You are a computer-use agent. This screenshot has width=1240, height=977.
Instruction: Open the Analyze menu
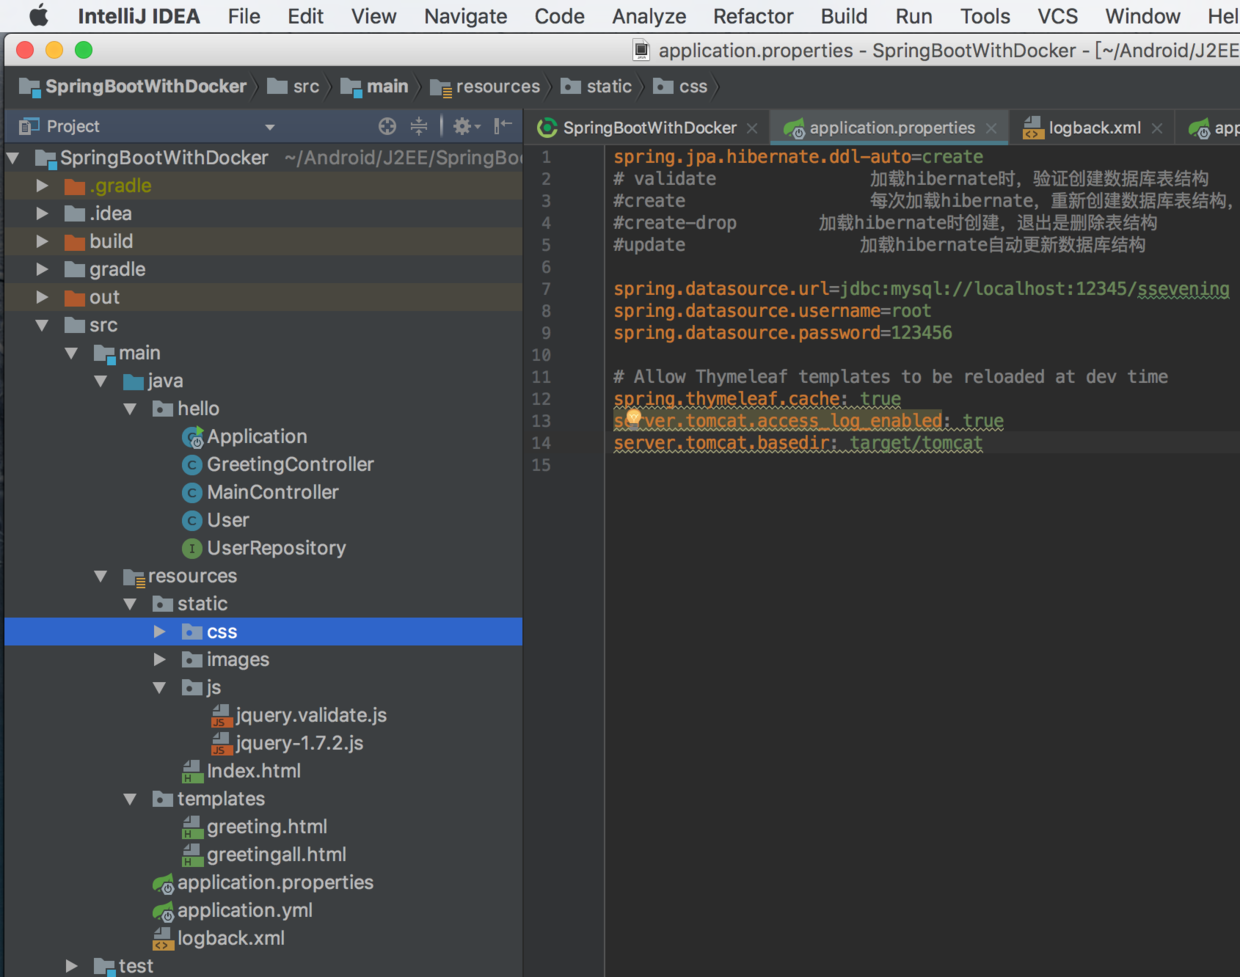(x=649, y=16)
